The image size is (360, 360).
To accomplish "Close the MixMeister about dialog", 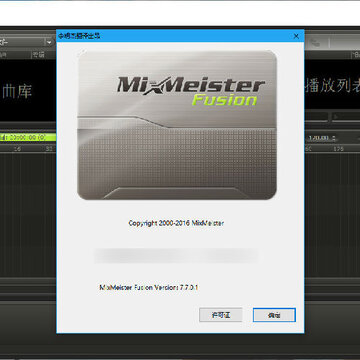I will 296,36.
